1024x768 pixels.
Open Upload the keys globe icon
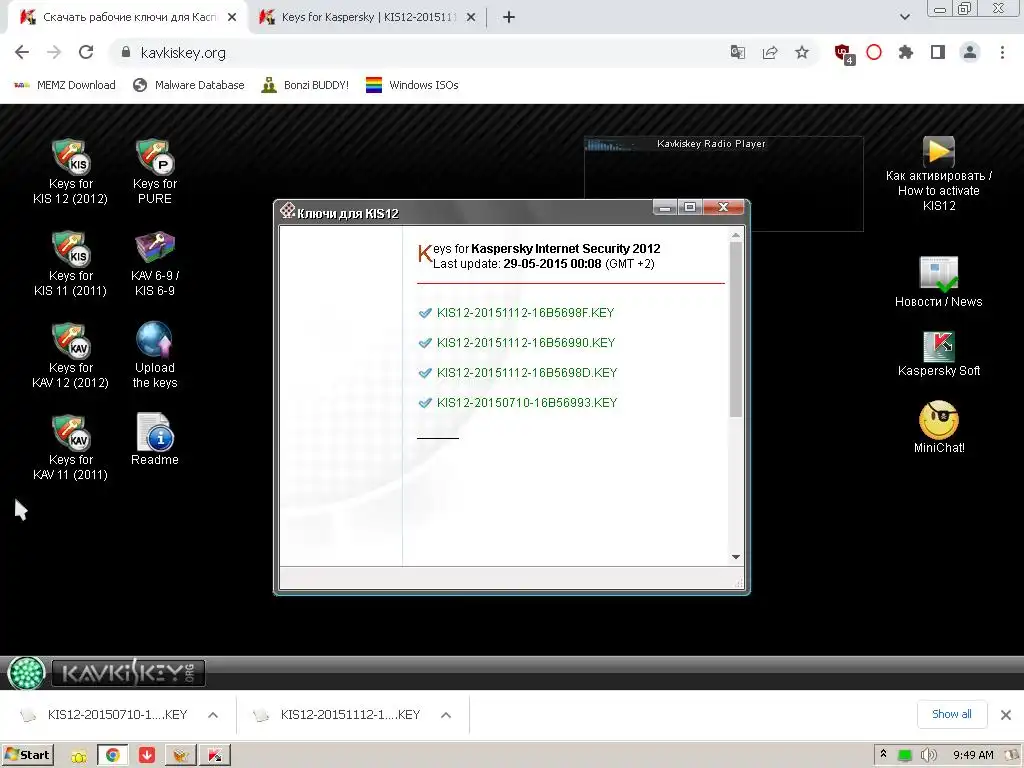click(x=154, y=355)
